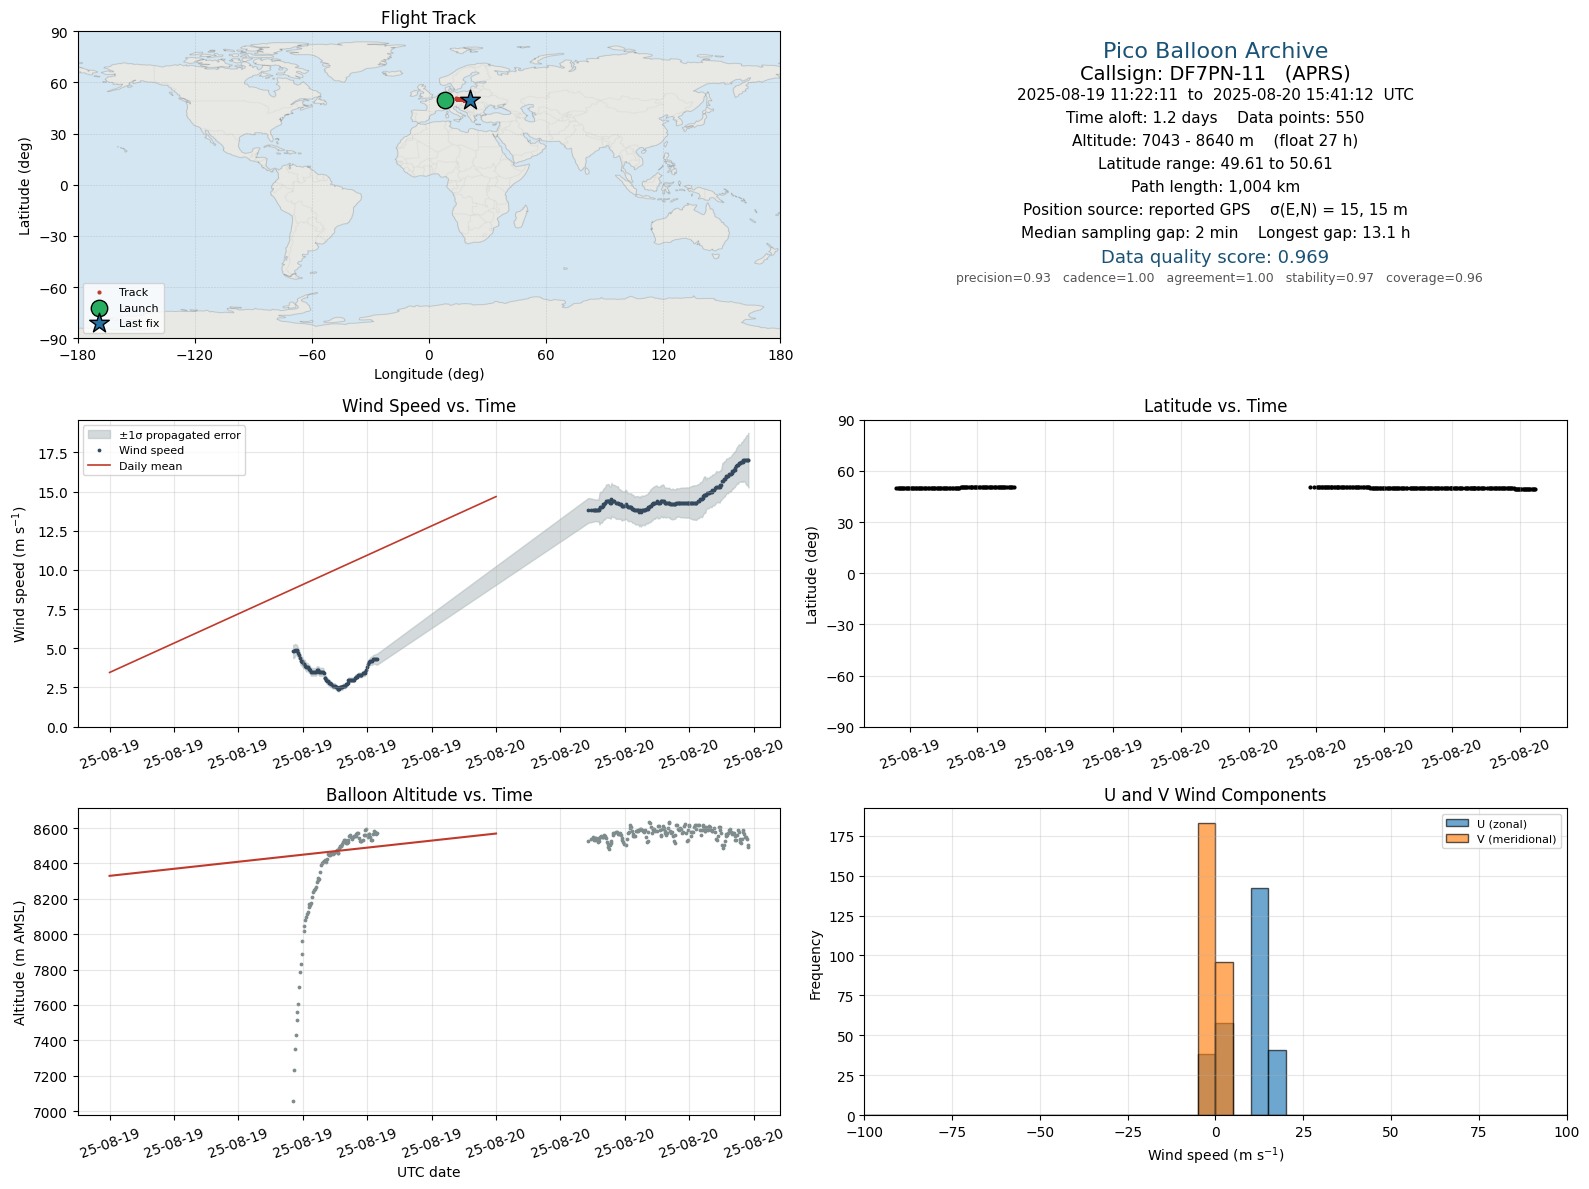This screenshot has height=1189, width=1589.
Task: Select the Altitude 7043 - 8640 m line
Action: coord(1215,141)
